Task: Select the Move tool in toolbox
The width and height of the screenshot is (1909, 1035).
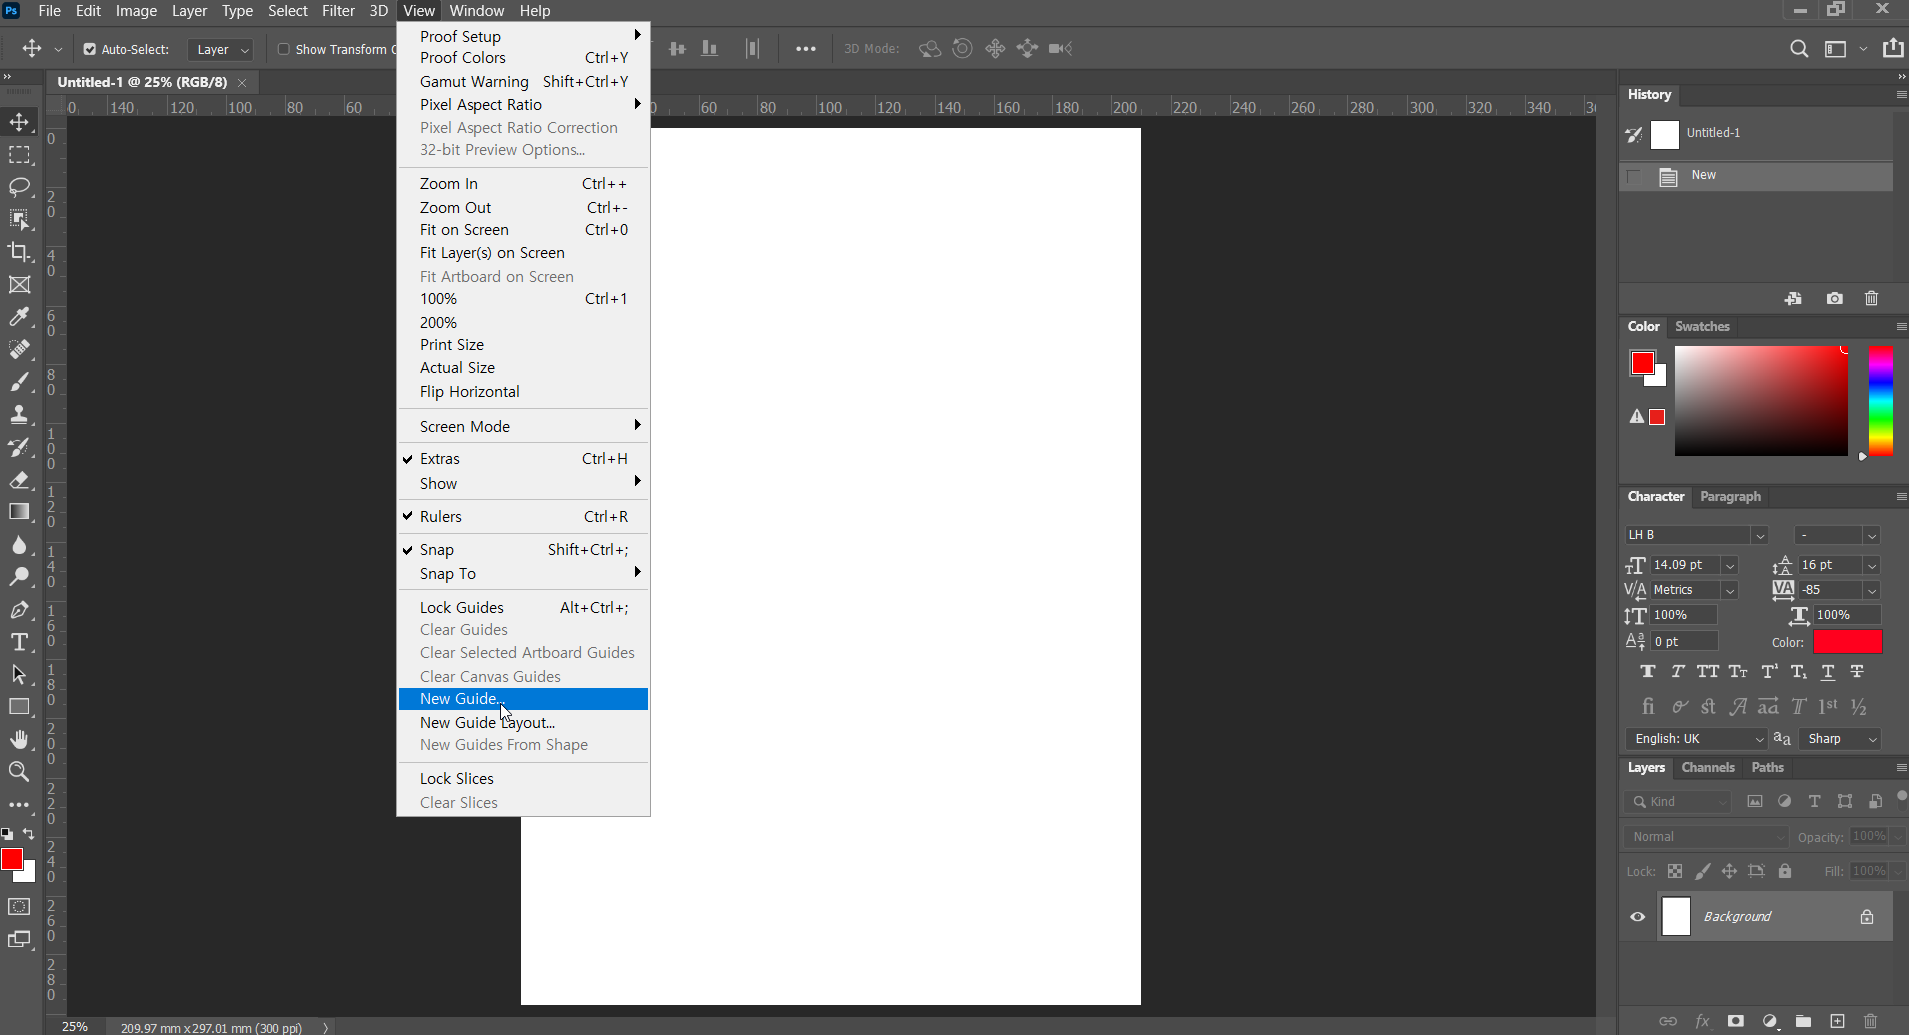Action: pos(19,122)
